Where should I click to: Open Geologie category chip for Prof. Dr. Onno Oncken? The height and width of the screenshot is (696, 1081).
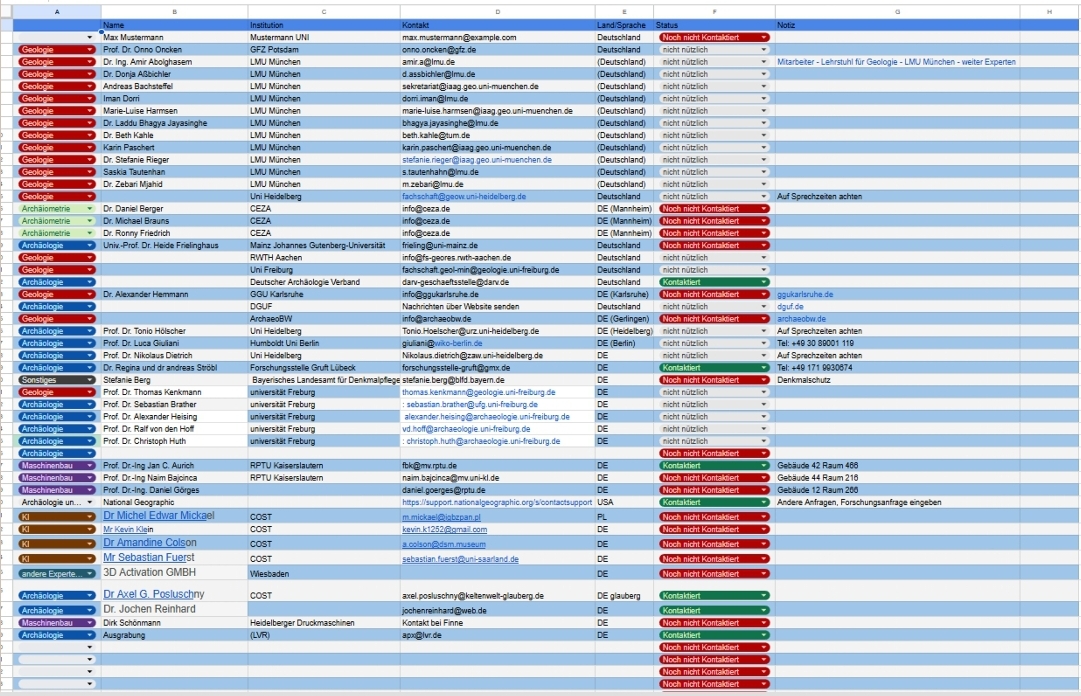pos(57,50)
